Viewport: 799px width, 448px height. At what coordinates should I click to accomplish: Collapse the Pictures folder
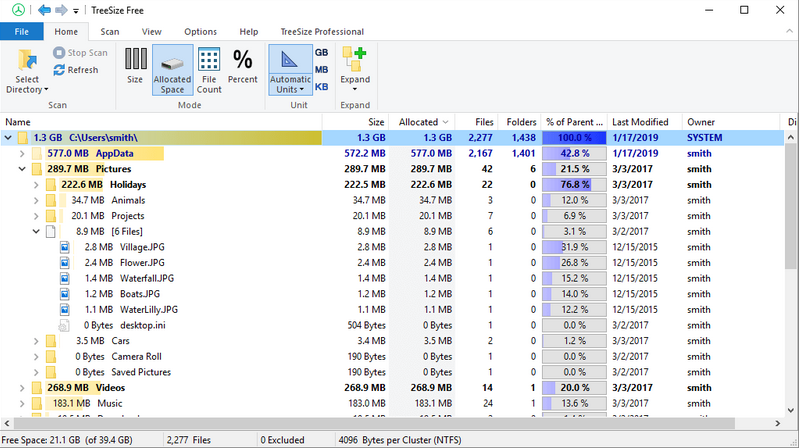point(22,169)
